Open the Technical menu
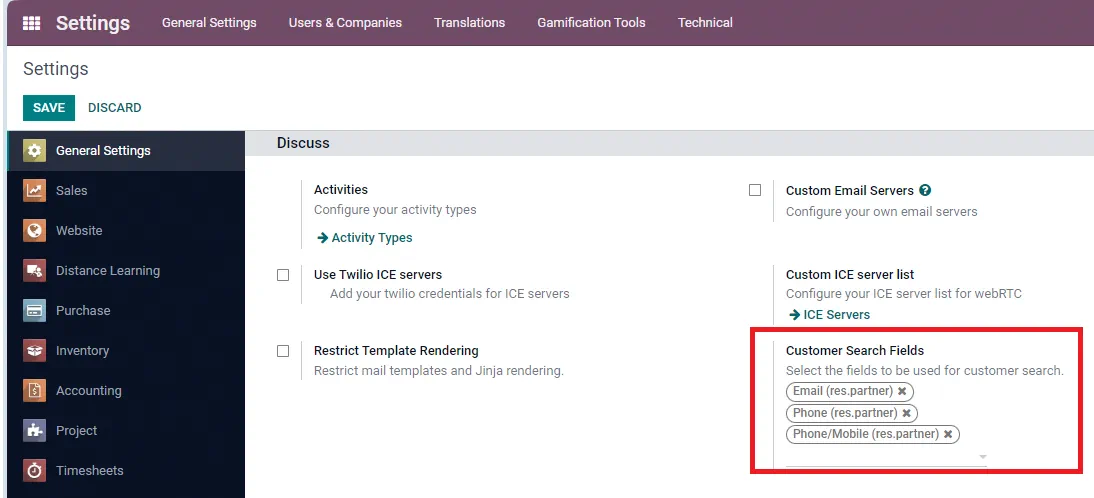This screenshot has height=498, width=1094. pos(705,22)
